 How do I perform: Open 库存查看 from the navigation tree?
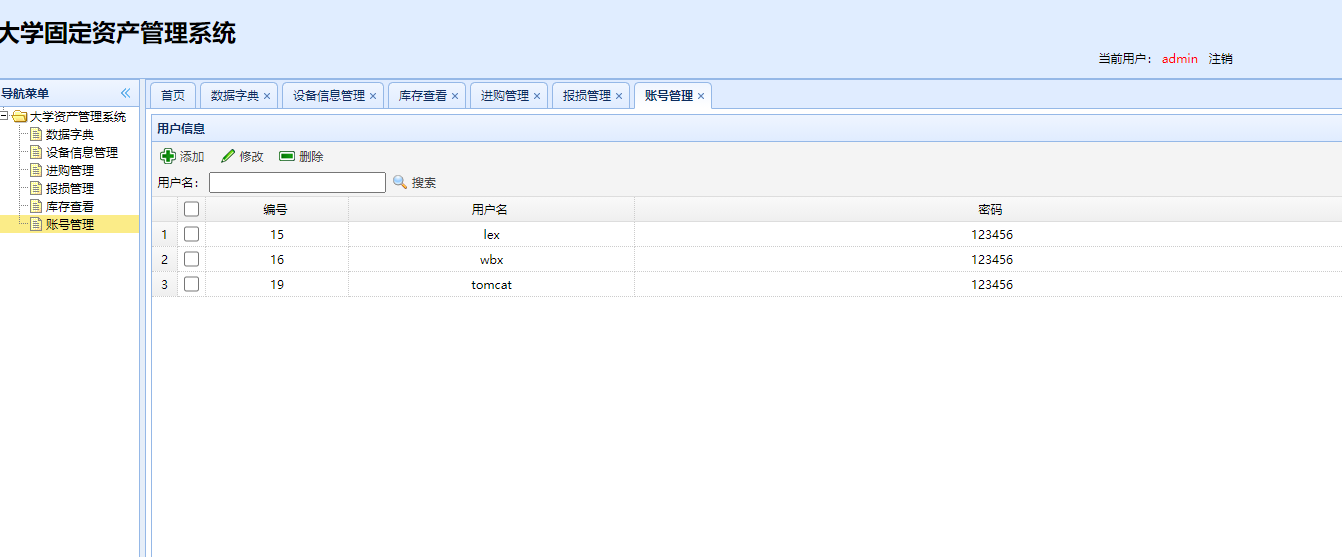pos(70,206)
